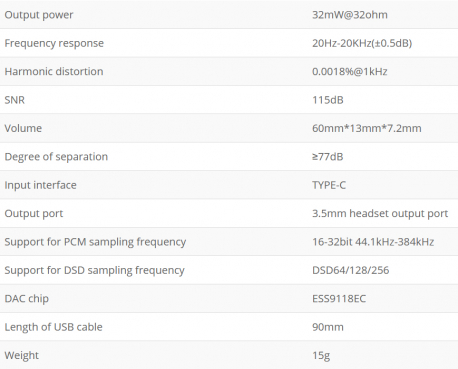Click the ESS9118EC DAC chip value
This screenshot has width=458, height=369.
pyautogui.click(x=339, y=298)
